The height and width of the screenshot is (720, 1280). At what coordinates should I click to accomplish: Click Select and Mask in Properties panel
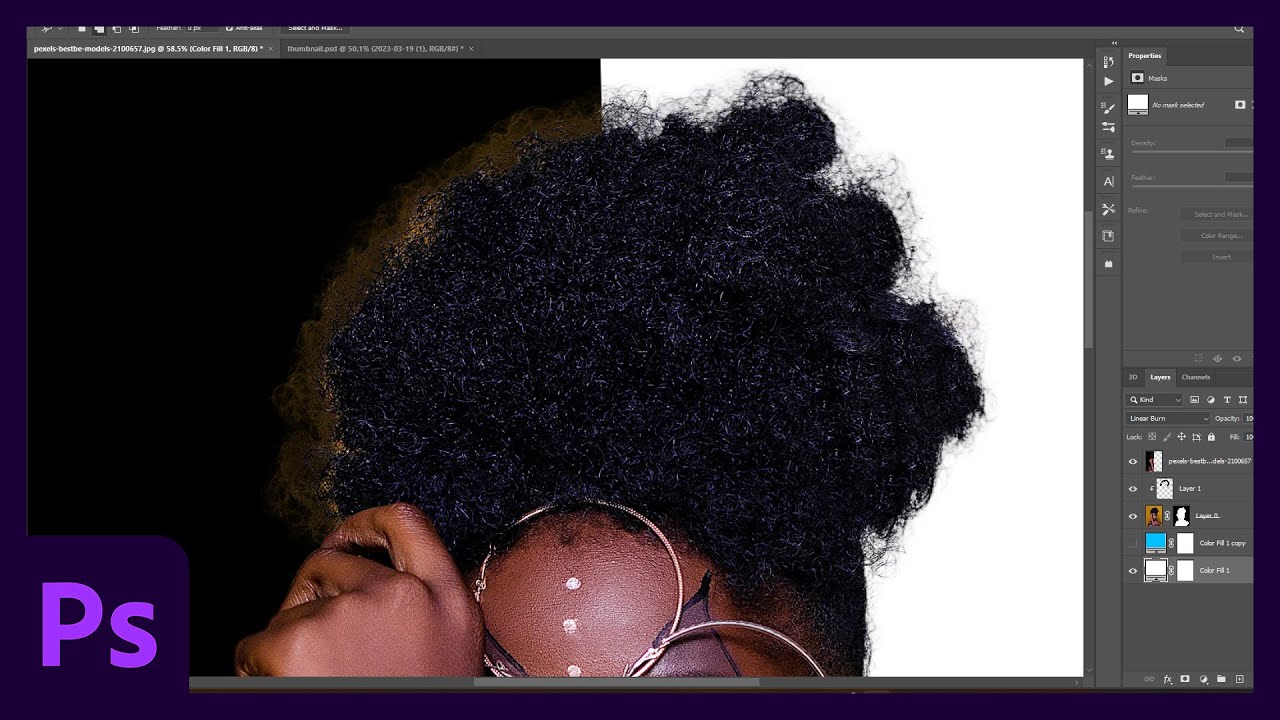tap(1216, 214)
